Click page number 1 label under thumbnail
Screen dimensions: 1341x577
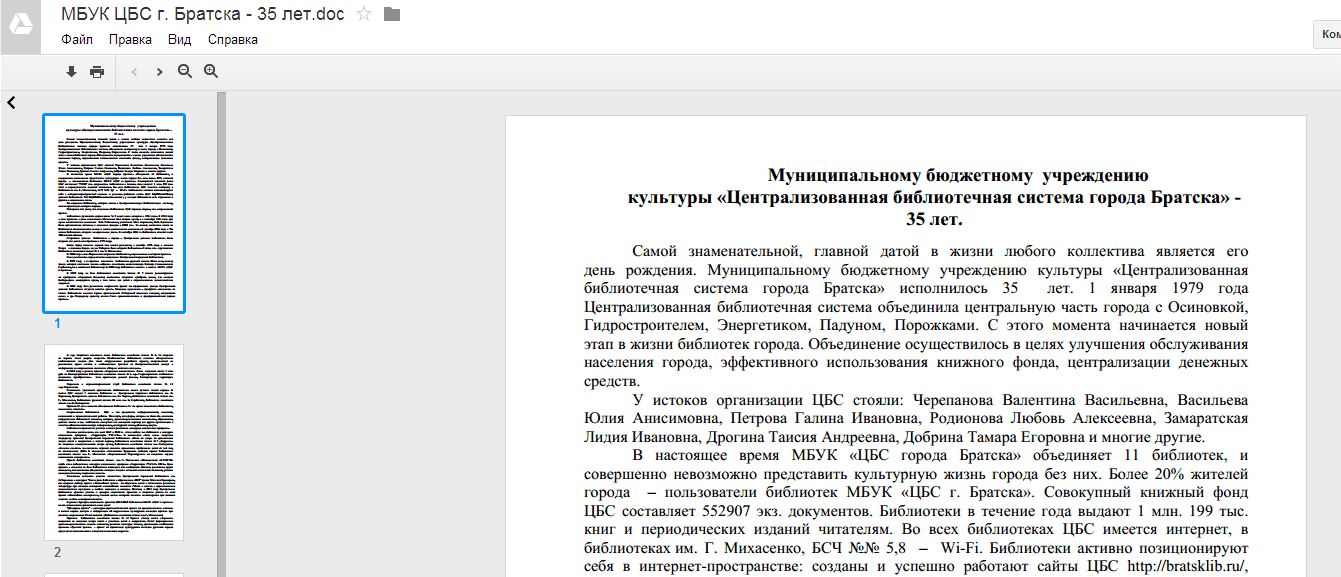click(x=57, y=324)
